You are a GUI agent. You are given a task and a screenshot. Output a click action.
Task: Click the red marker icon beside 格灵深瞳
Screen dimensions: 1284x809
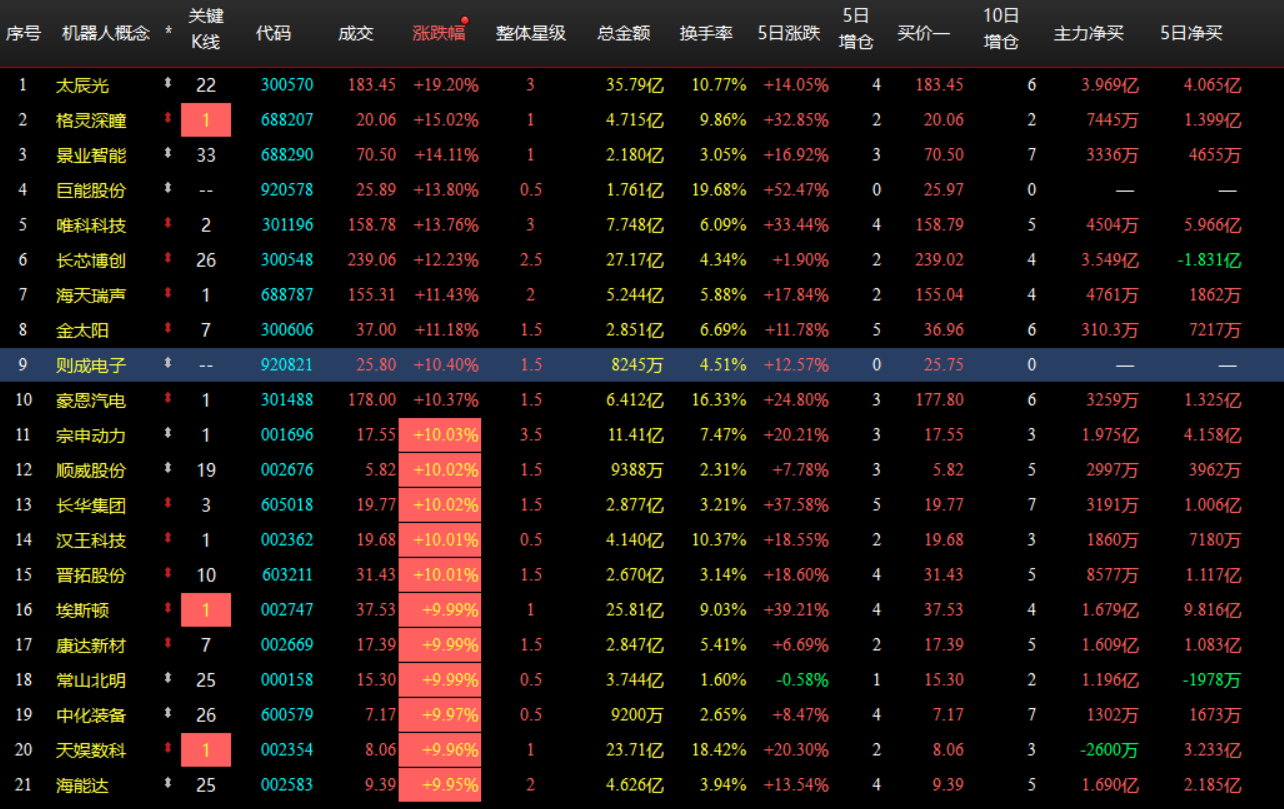[168, 120]
